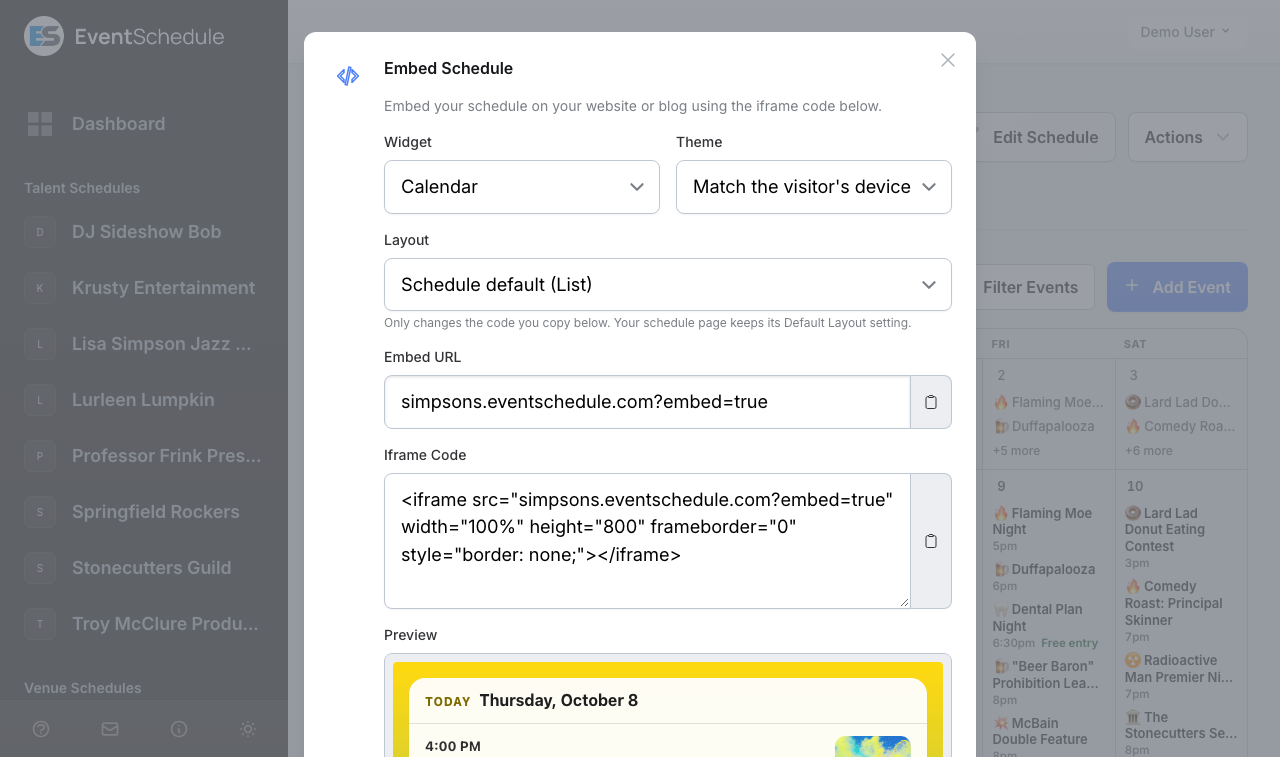The height and width of the screenshot is (757, 1280).
Task: Copy the Iframe Code to clipboard
Action: 931,541
